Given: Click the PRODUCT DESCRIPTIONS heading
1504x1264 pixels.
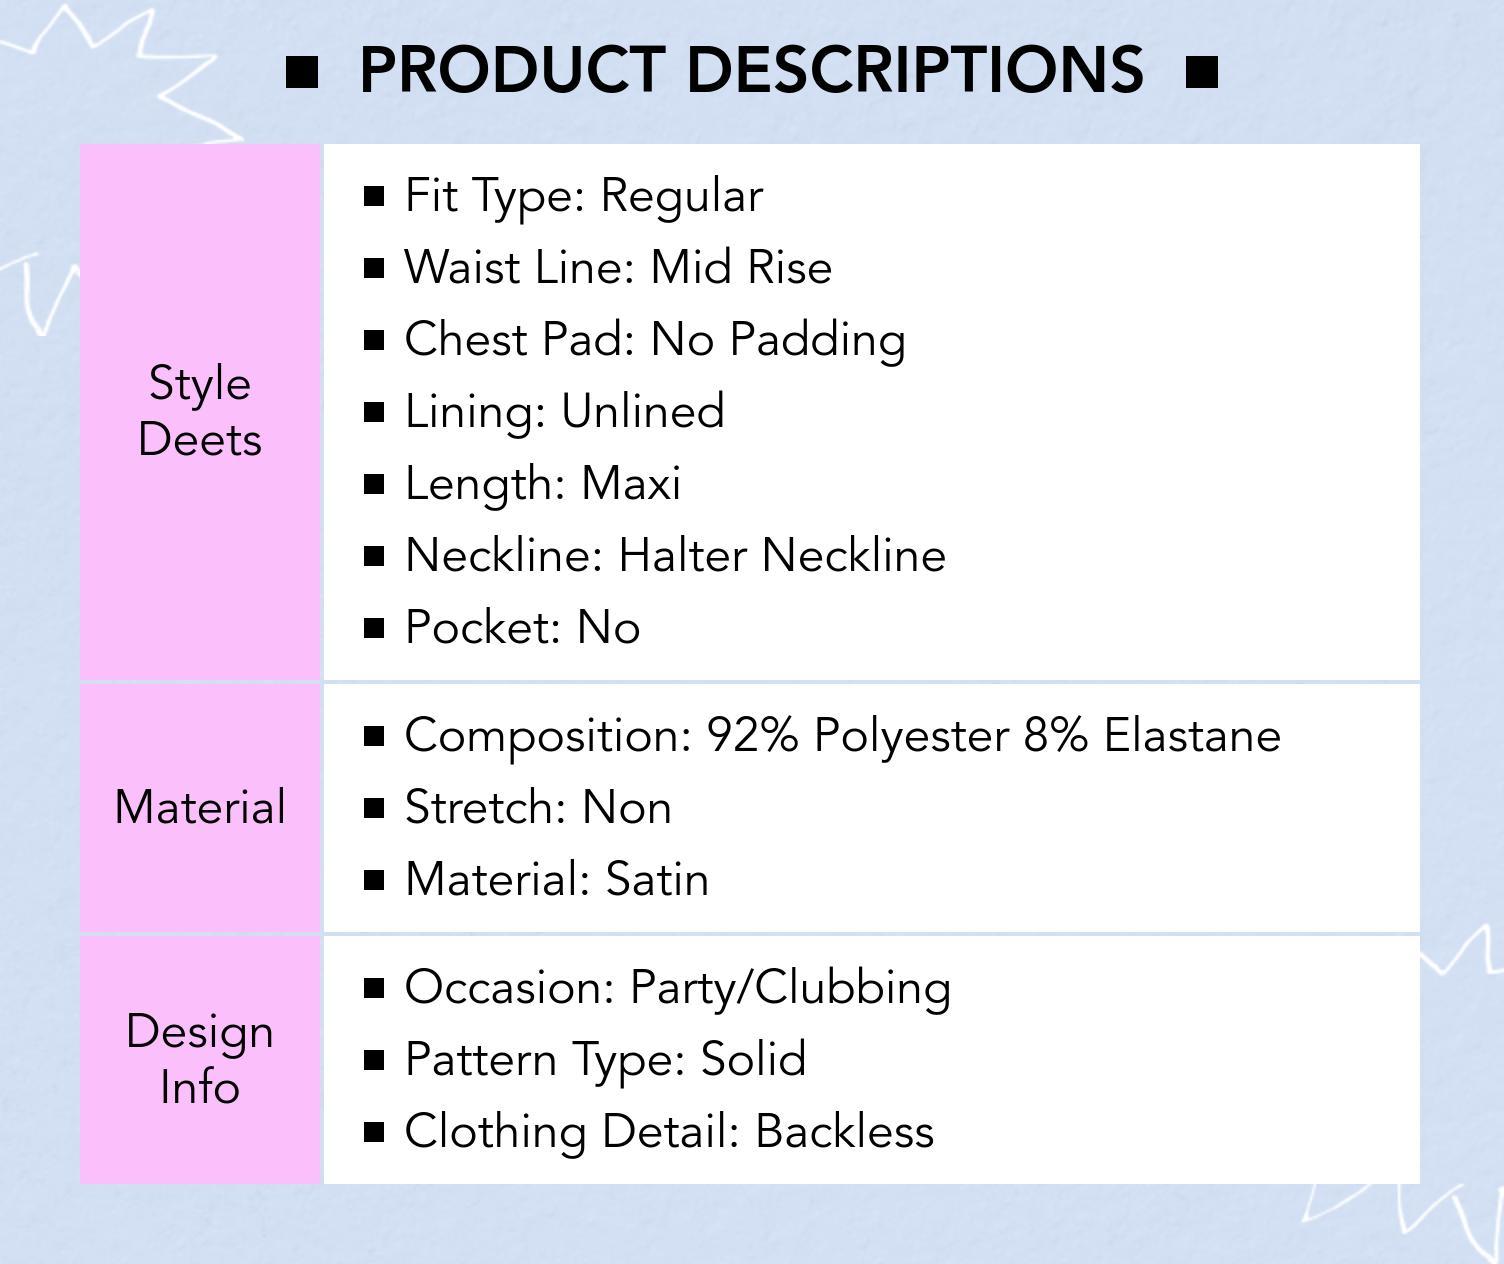Looking at the screenshot, I should [x=751, y=71].
